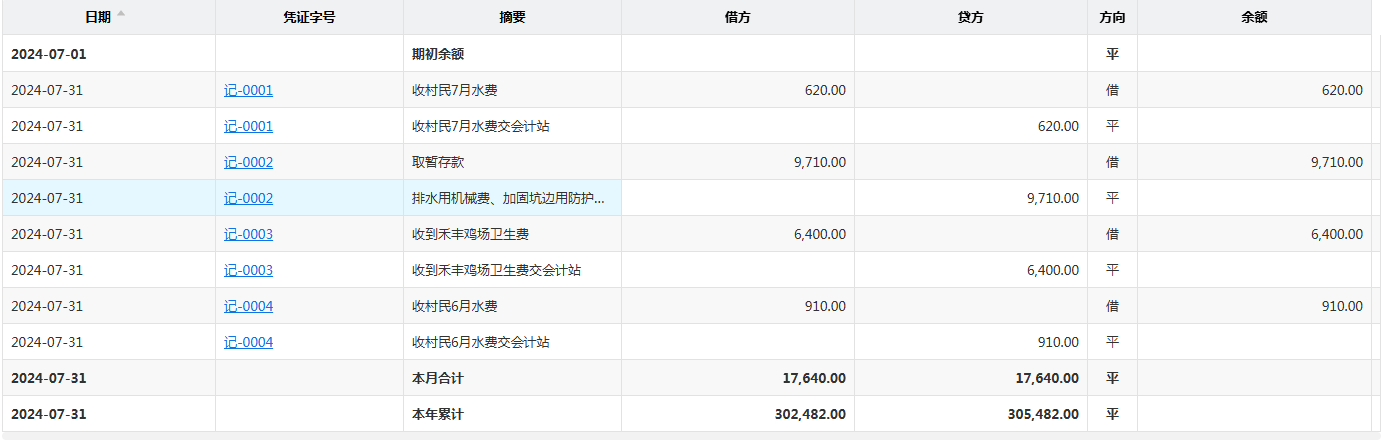Viewport: 1381px width, 443px height.
Task: Open voucher link for 收村民6月水费交会计站 row
Action: pyautogui.click(x=248, y=342)
